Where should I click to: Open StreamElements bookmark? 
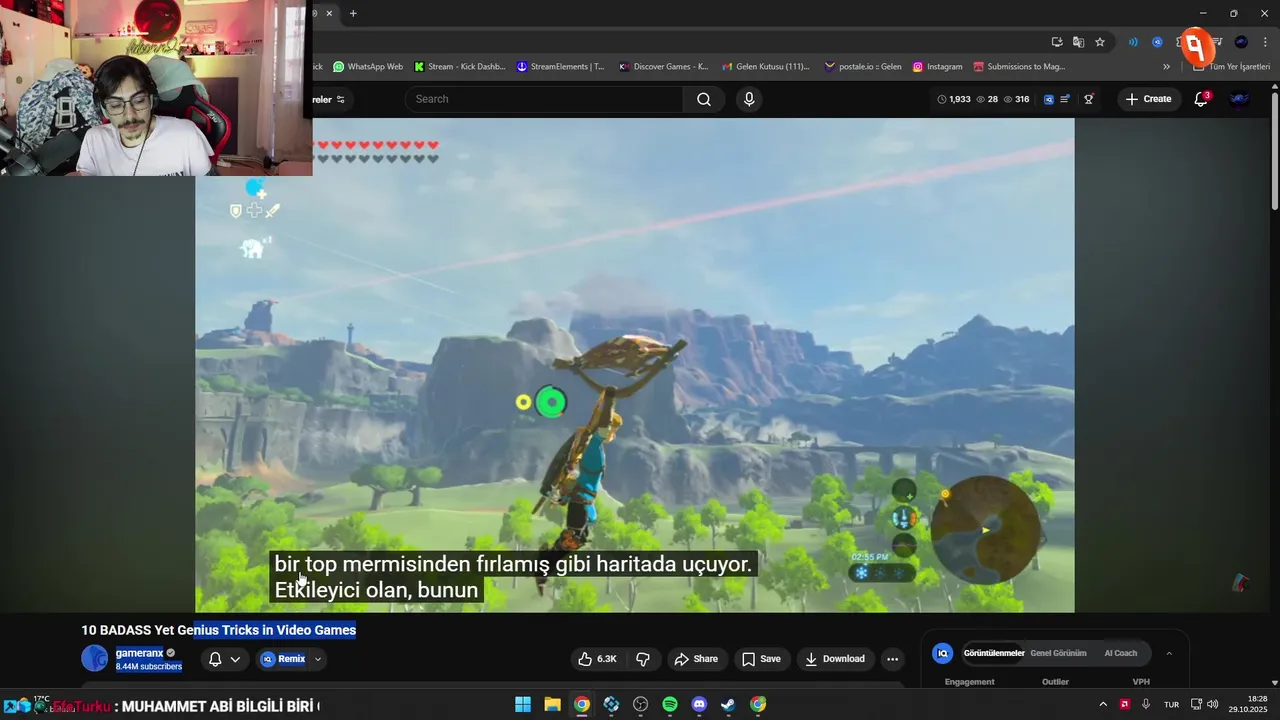click(x=561, y=67)
